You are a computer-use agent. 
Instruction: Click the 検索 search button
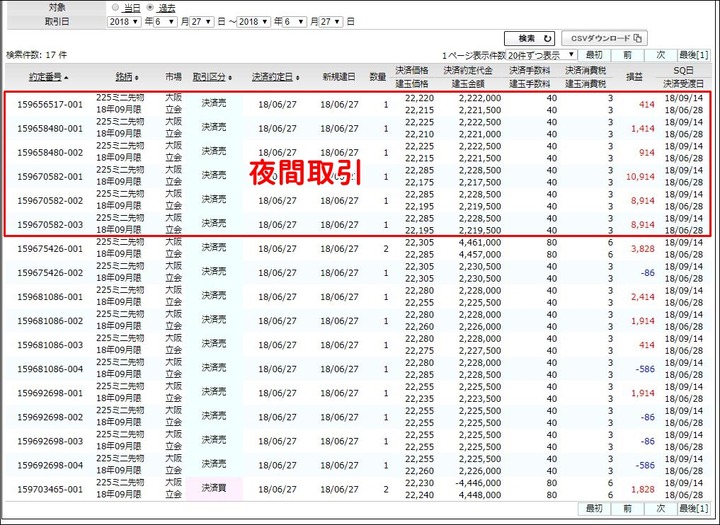coord(529,39)
